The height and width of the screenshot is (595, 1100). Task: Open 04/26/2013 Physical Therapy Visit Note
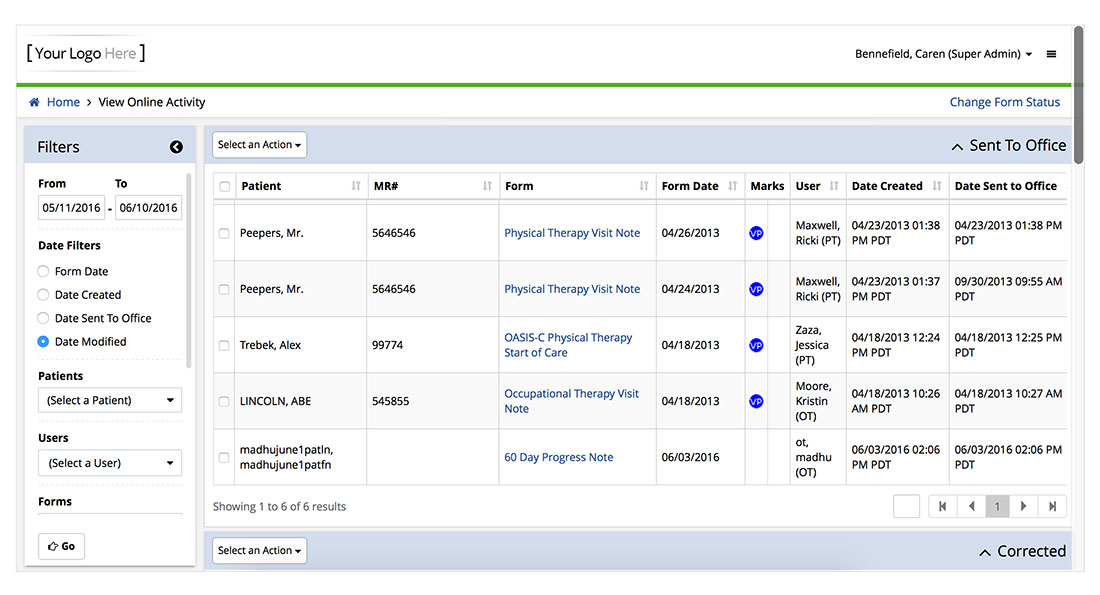(x=572, y=233)
